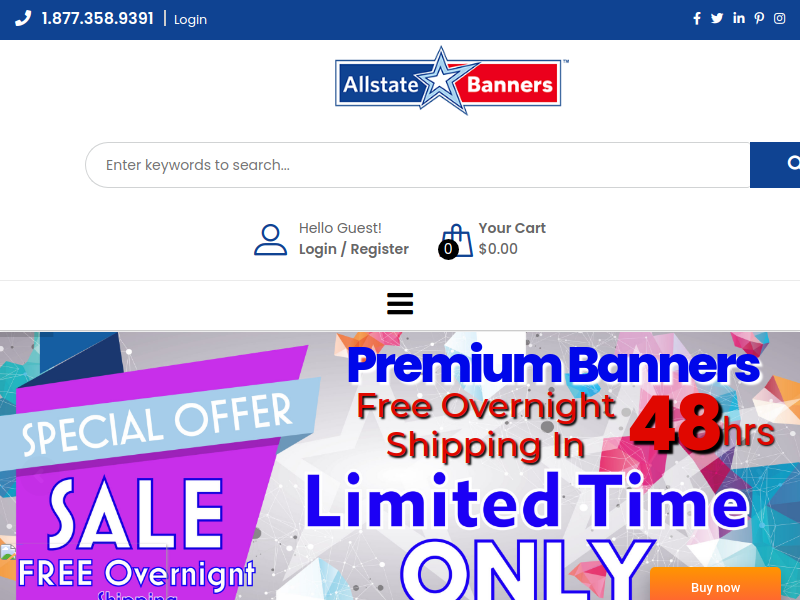Open the shopping bag cart icon
The height and width of the screenshot is (600, 800).
457,240
